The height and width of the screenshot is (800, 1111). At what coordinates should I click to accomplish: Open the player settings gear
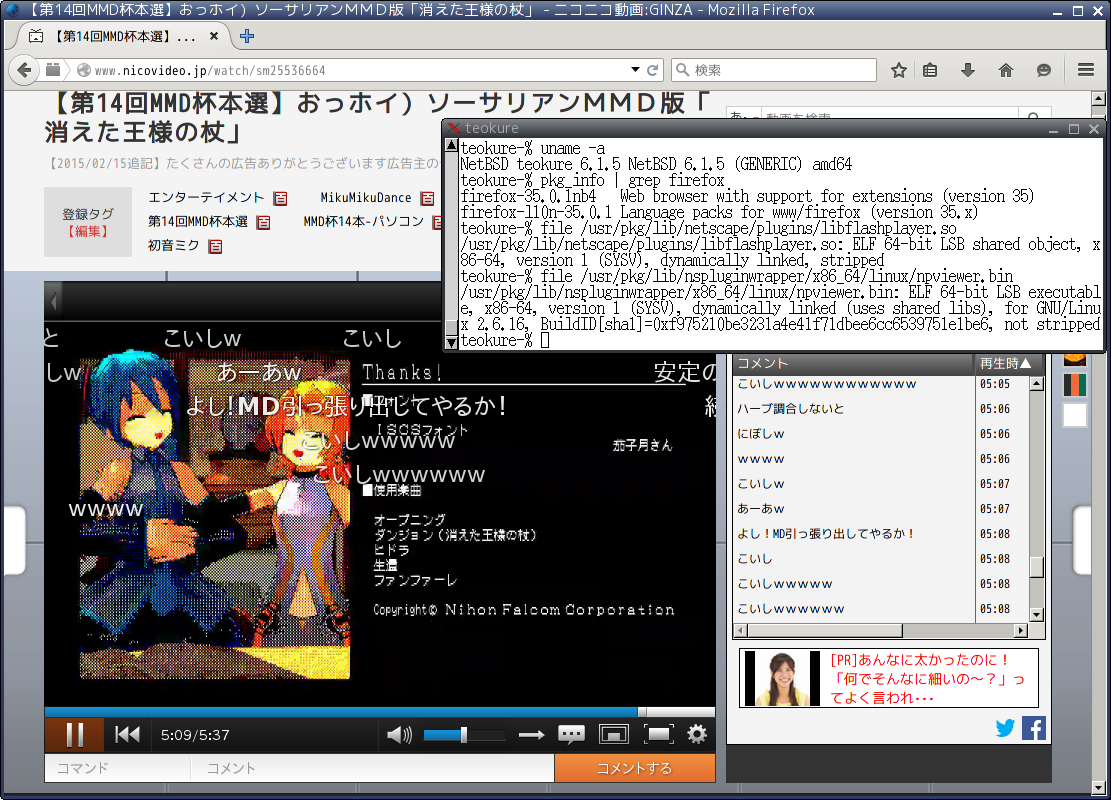pyautogui.click(x=697, y=734)
